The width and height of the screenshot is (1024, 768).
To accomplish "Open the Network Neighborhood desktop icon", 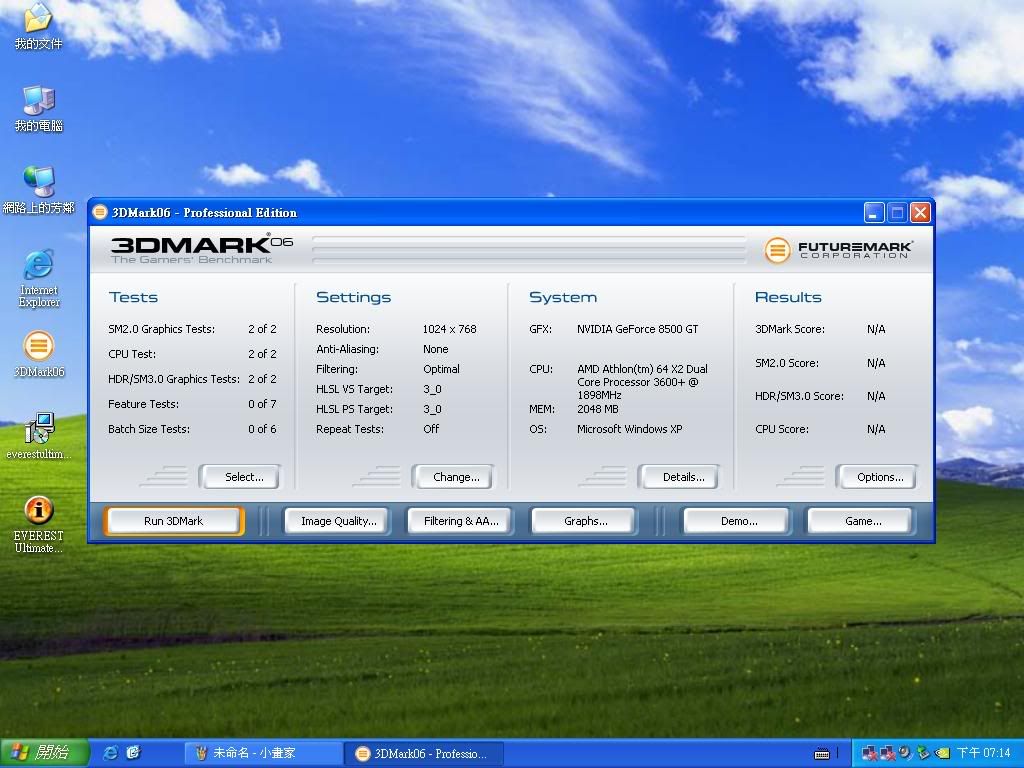I will [39, 190].
